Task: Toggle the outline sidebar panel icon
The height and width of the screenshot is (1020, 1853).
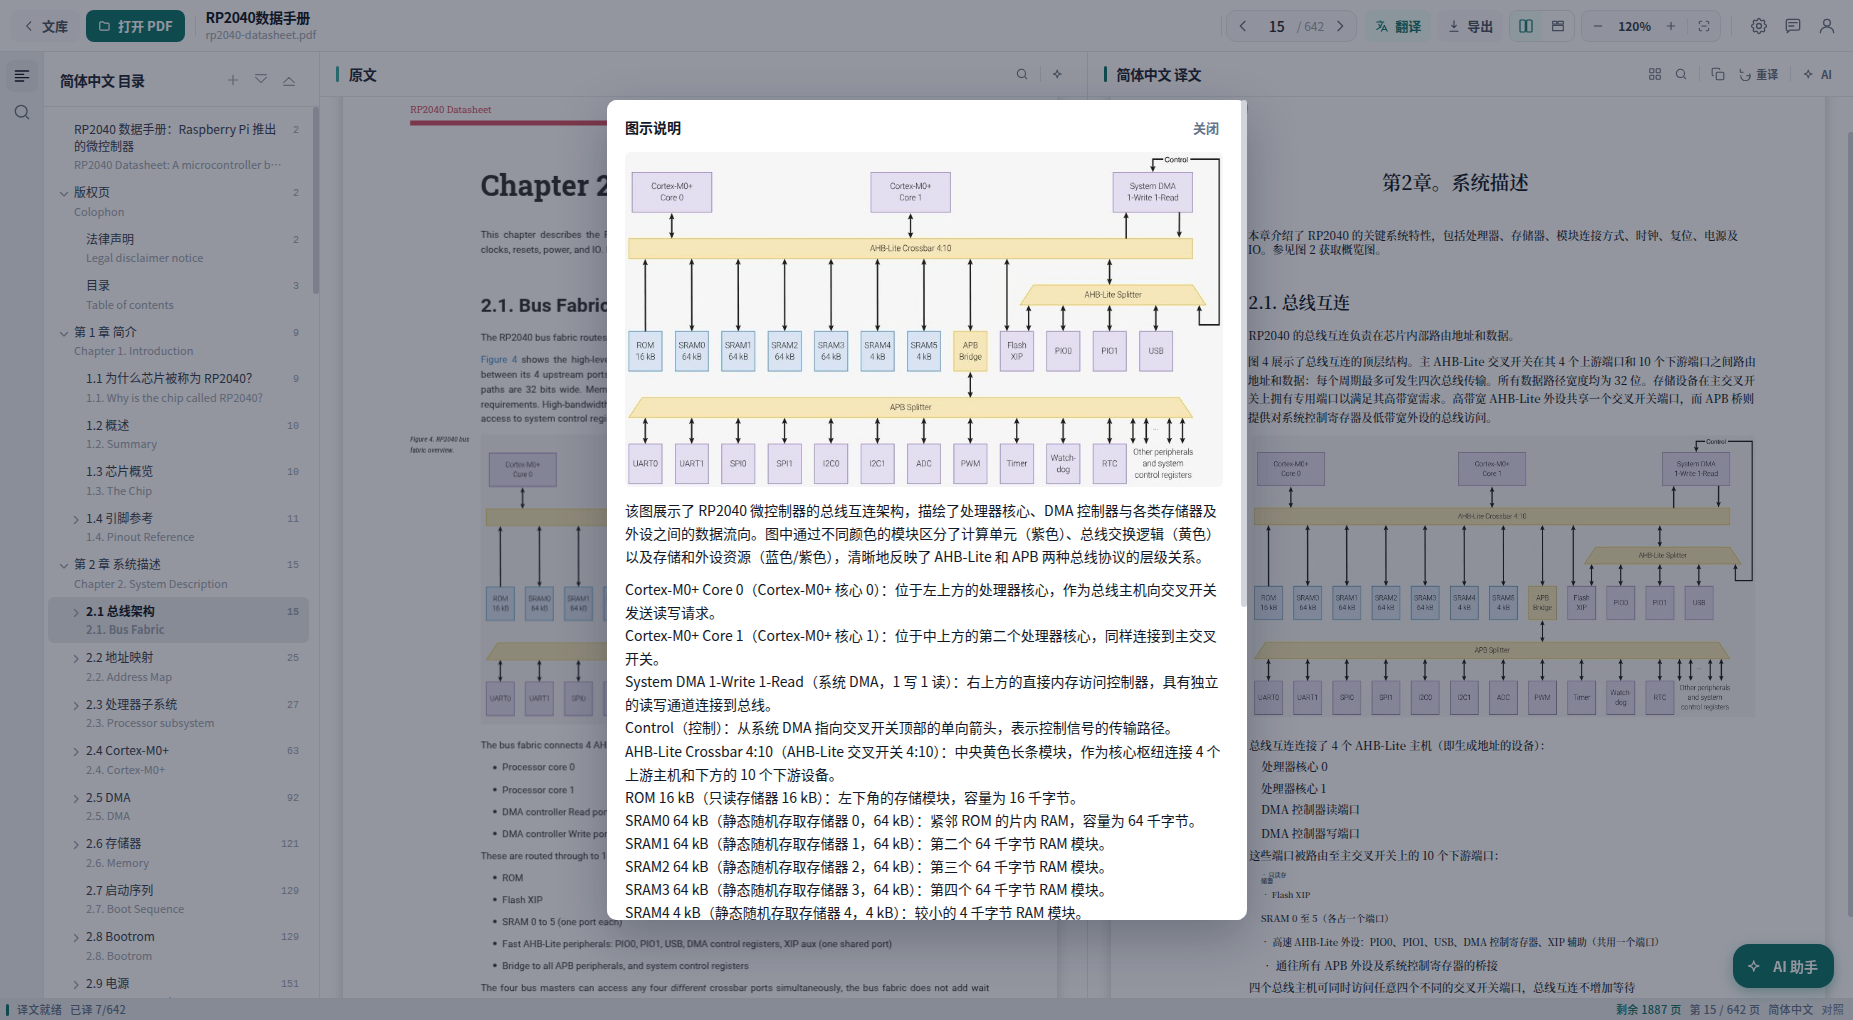Action: (22, 76)
